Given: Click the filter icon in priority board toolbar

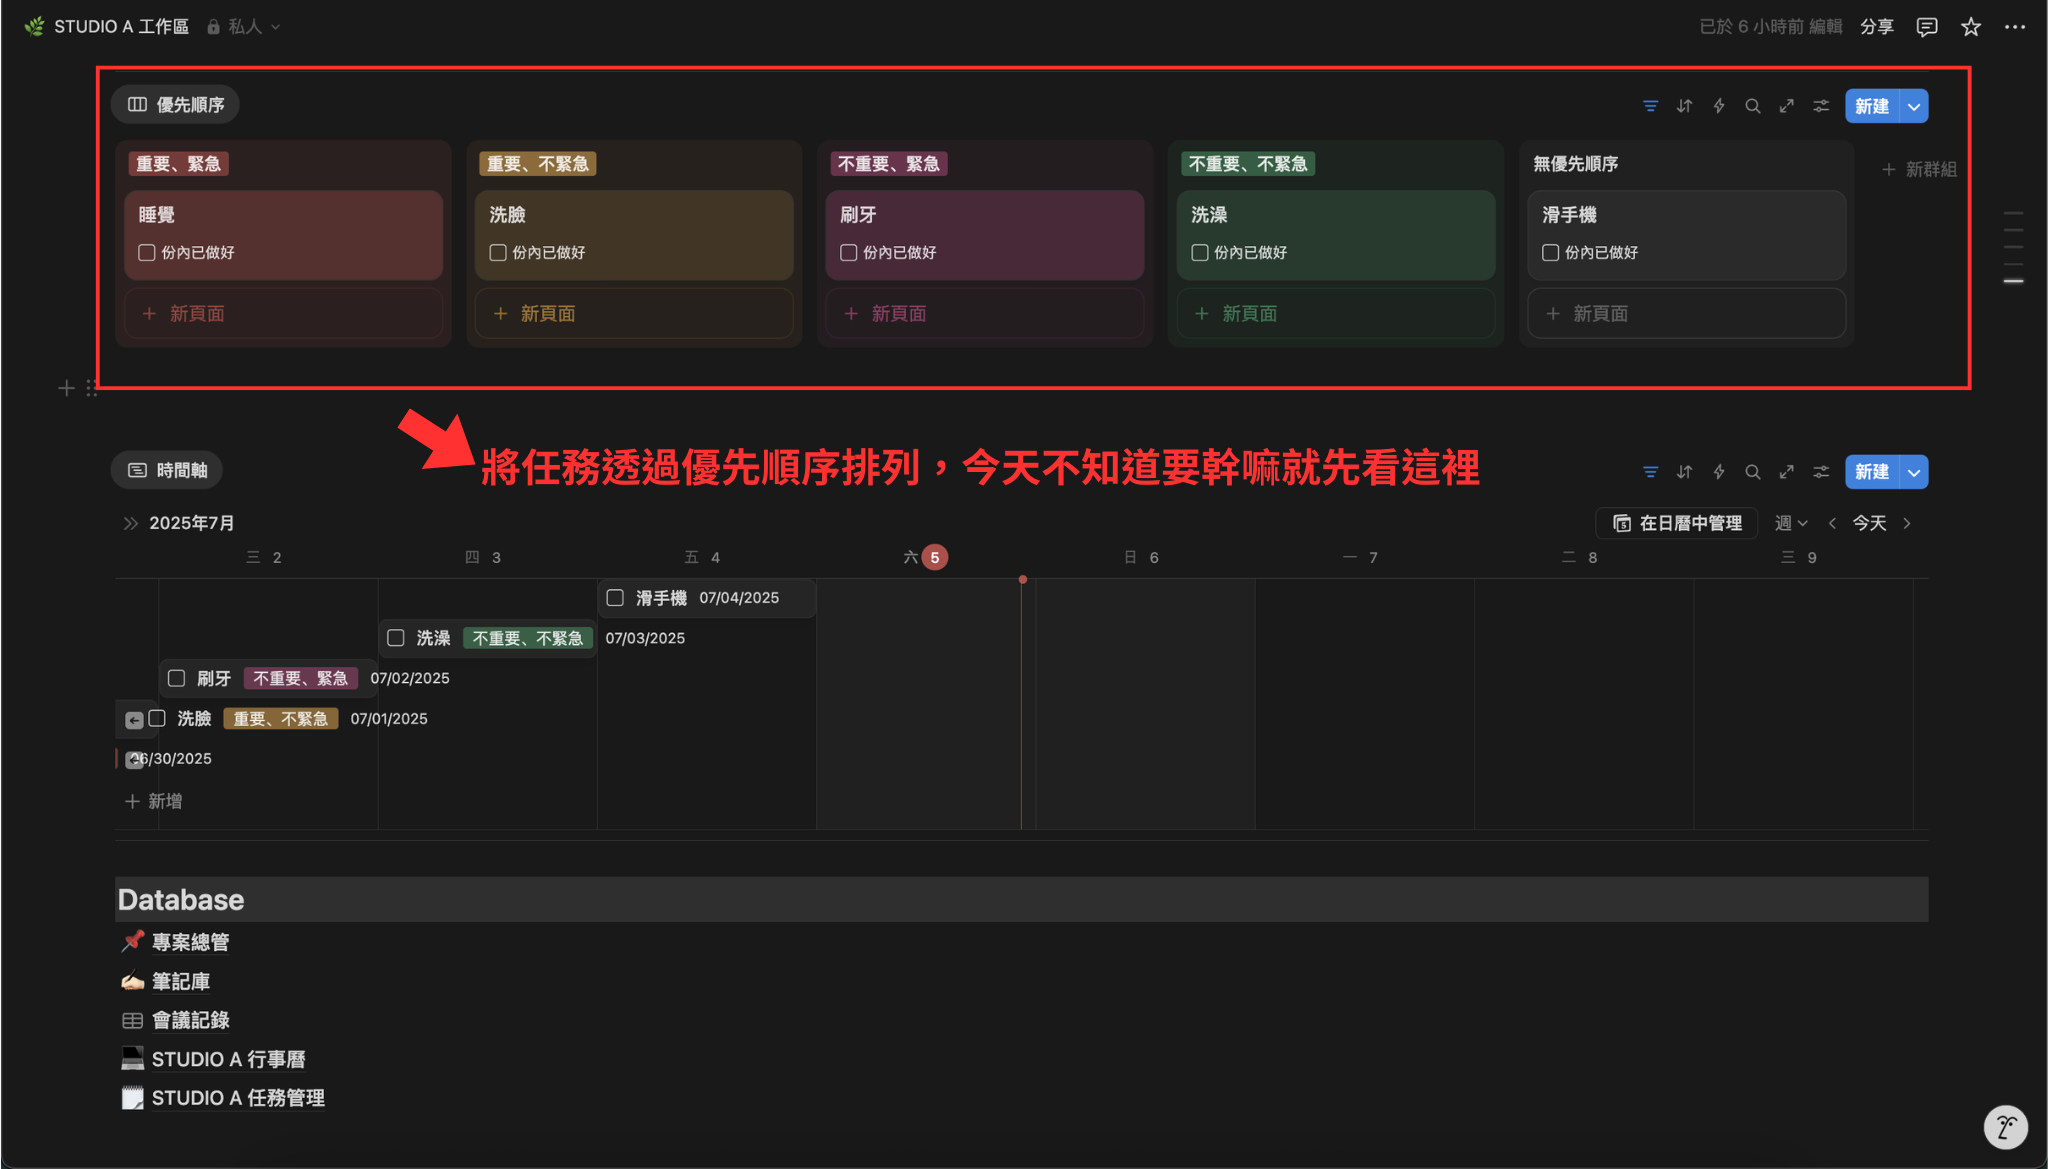Looking at the screenshot, I should tap(1650, 106).
